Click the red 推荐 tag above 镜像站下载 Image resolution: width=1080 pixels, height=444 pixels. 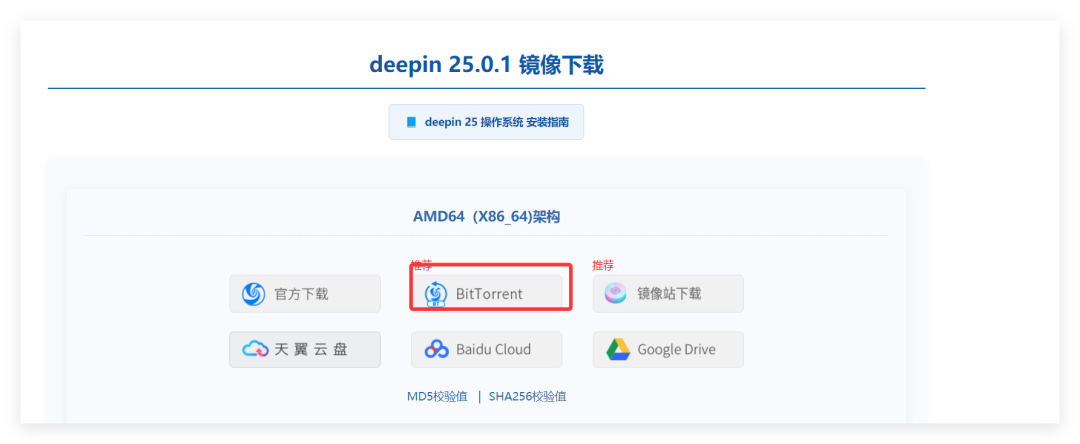click(603, 265)
